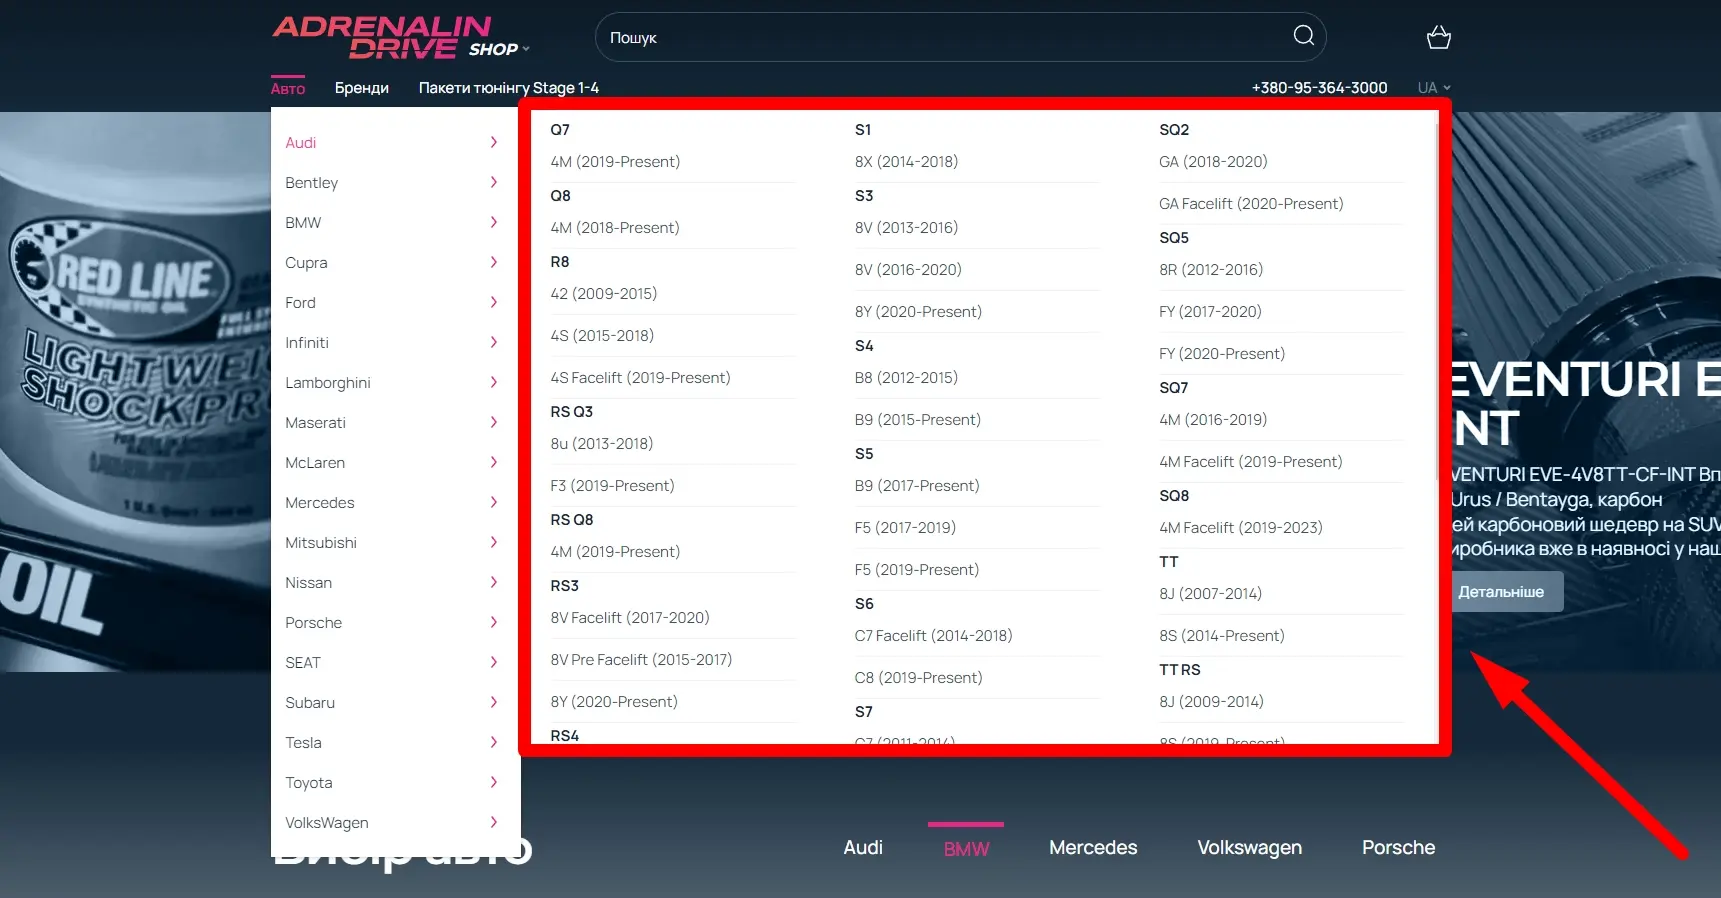Viewport: 1721px width, 898px height.
Task: Choose VolksWagen in the brand sidebar list
Action: pos(327,822)
